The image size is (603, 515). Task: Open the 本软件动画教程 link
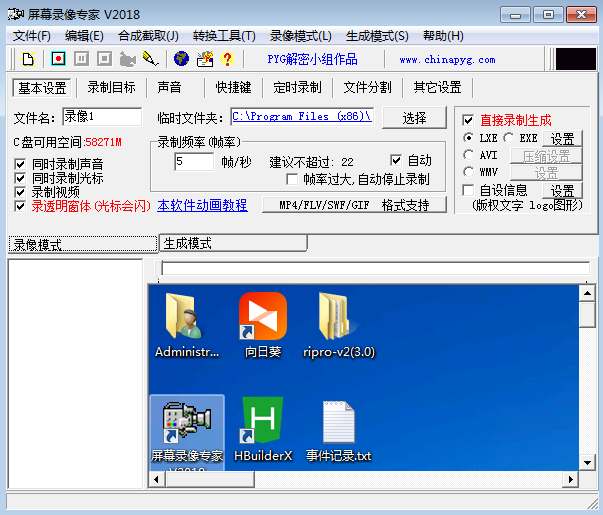[202, 205]
